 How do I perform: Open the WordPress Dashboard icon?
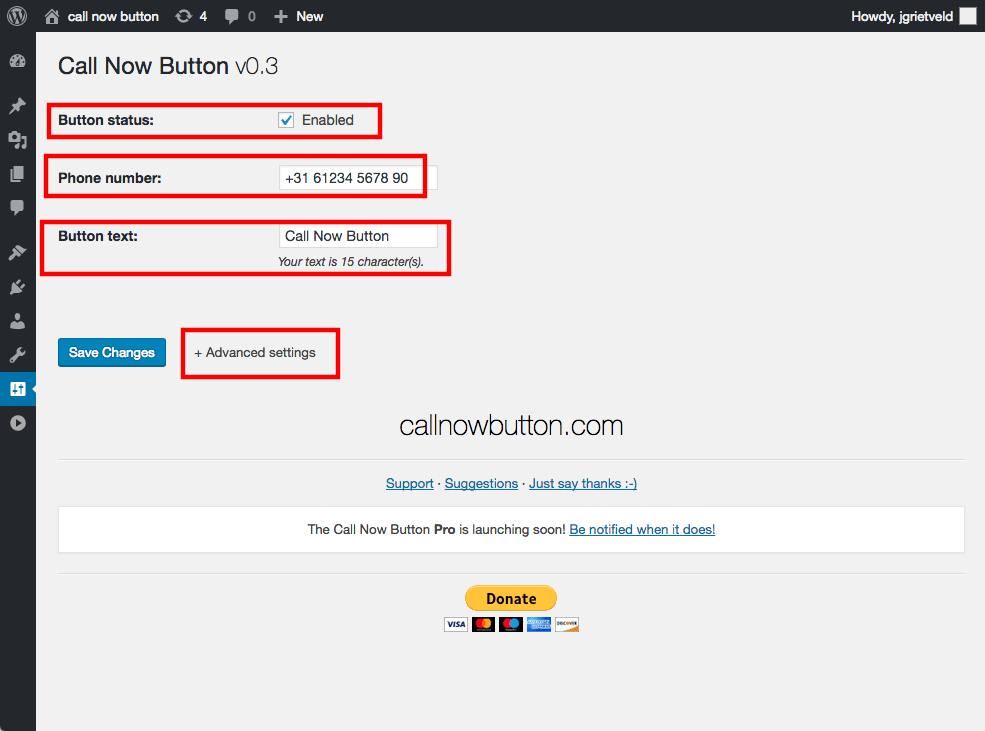(17, 61)
